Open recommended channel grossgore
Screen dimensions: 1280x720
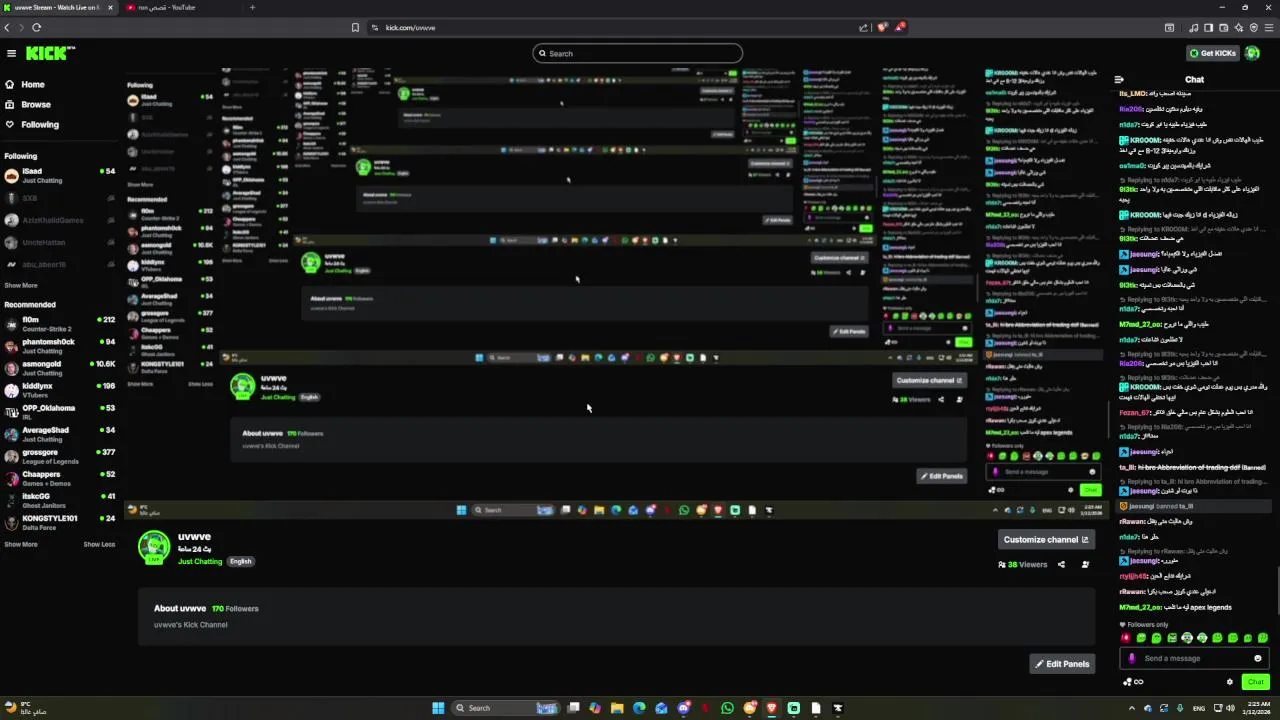pyautogui.click(x=60, y=456)
